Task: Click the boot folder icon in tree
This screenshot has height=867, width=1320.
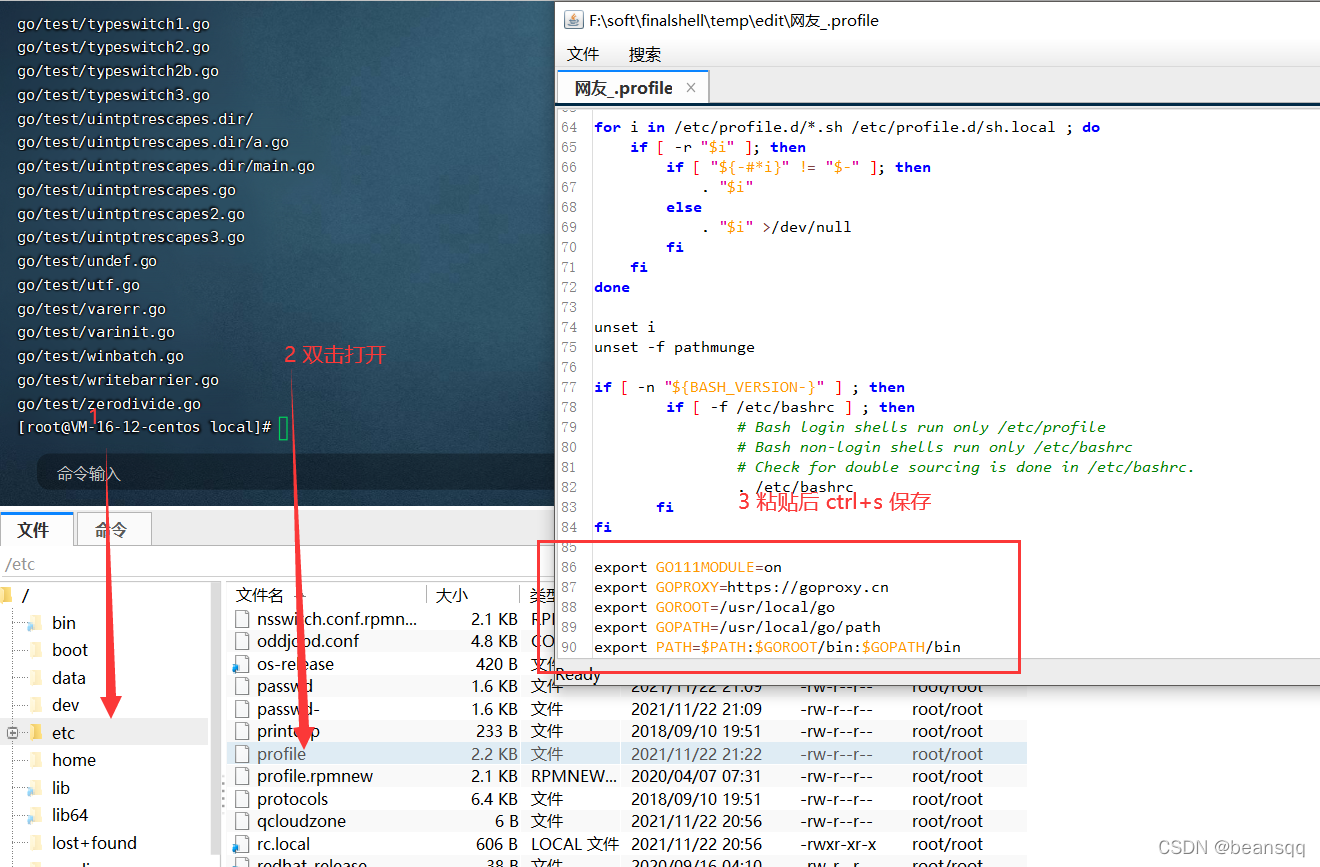Action: click(x=35, y=650)
